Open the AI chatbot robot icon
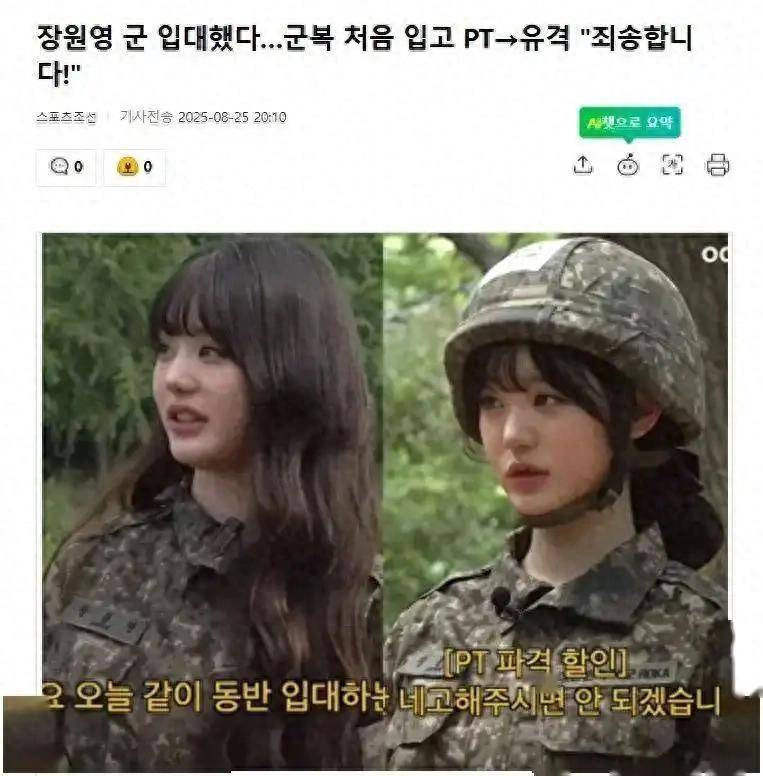The height and width of the screenshot is (776, 763). (628, 165)
